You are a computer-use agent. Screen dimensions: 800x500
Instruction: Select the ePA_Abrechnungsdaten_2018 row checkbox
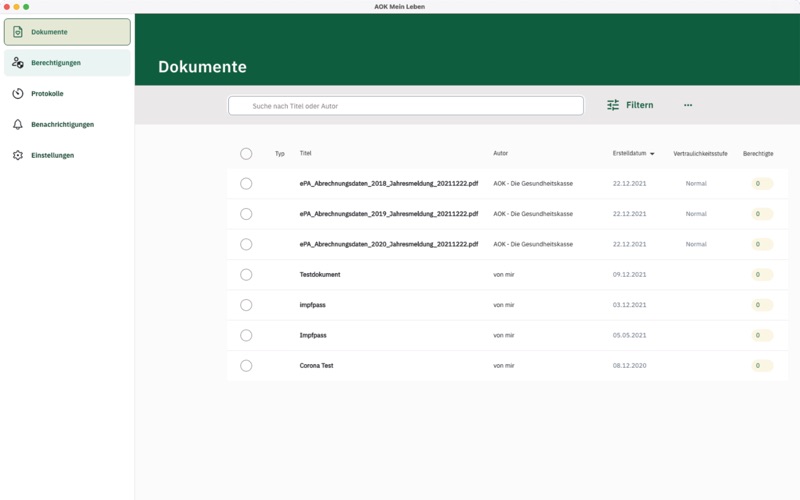tap(246, 184)
